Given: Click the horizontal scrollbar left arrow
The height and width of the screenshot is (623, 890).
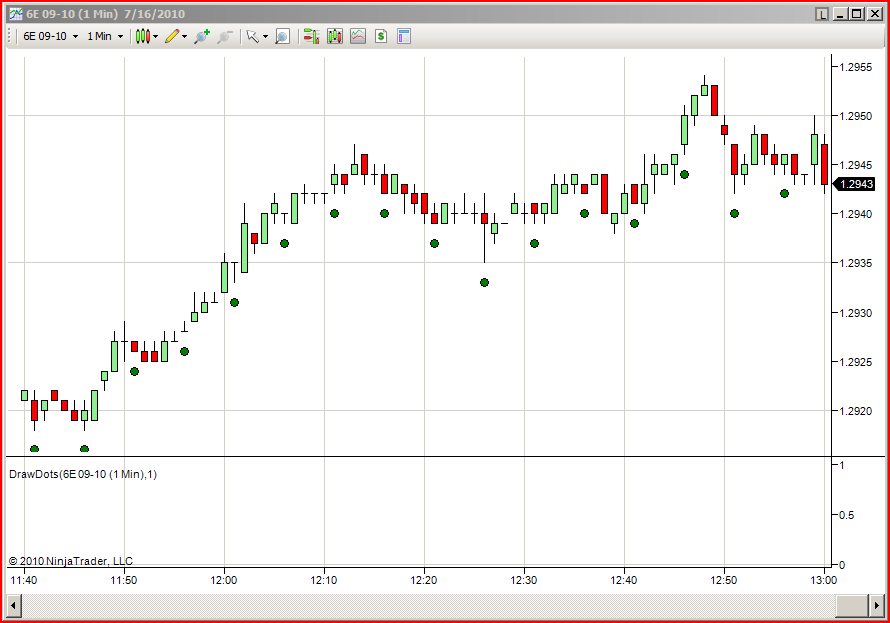Looking at the screenshot, I should coord(14,605).
